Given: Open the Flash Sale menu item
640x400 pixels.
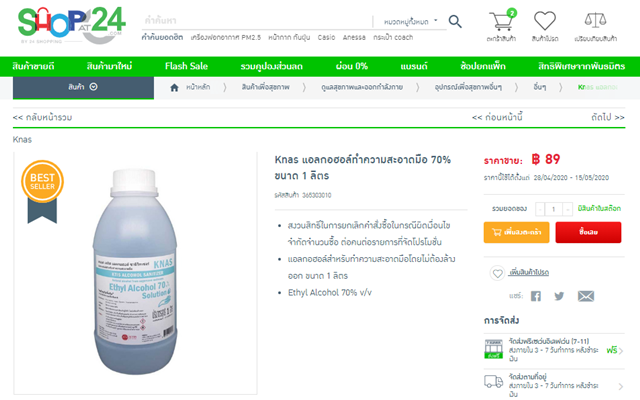Looking at the screenshot, I should tap(187, 66).
